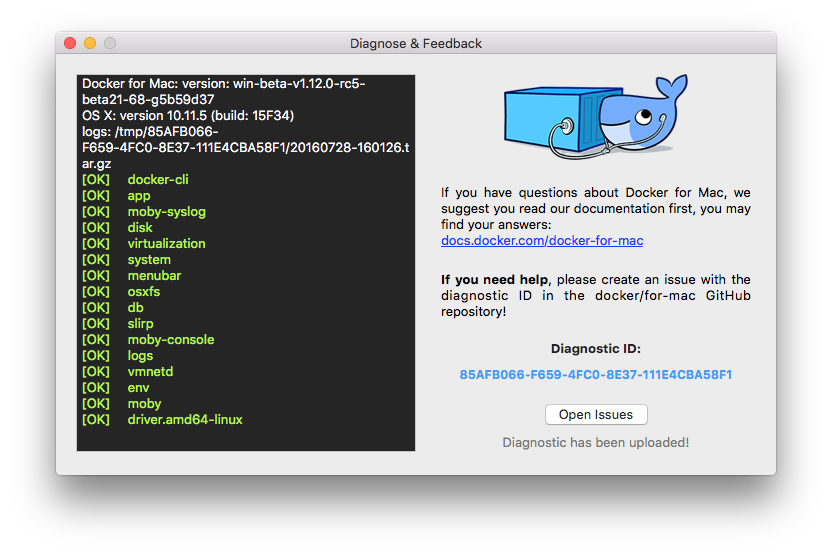832x555 pixels.
Task: Click the Diagnostic ID label
Action: 596,349
